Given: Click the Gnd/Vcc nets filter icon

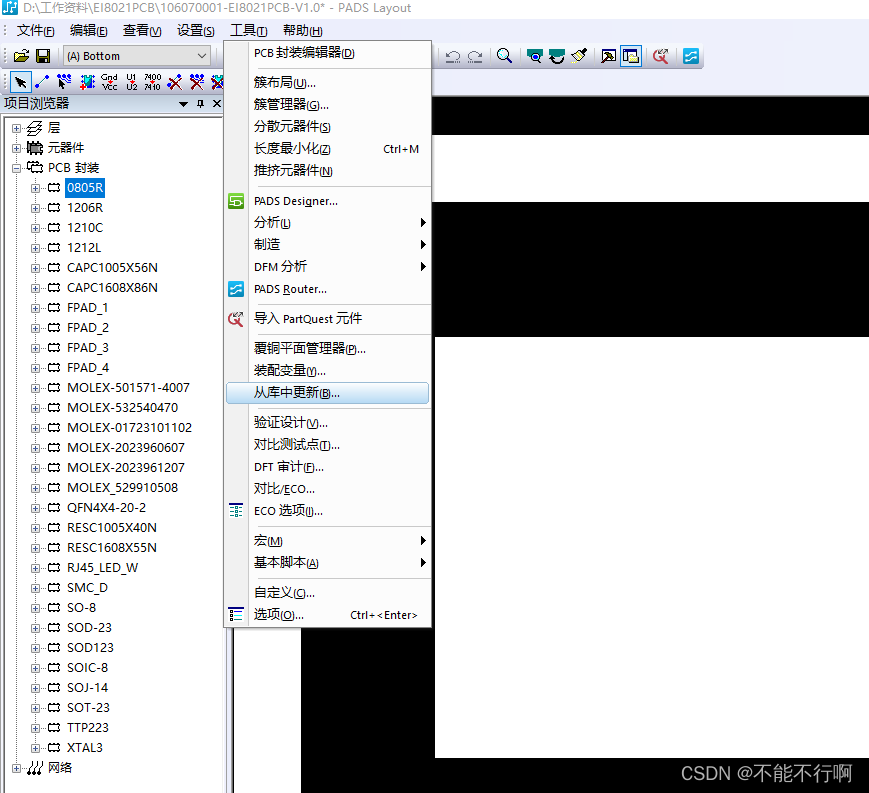Looking at the screenshot, I should coord(109,82).
